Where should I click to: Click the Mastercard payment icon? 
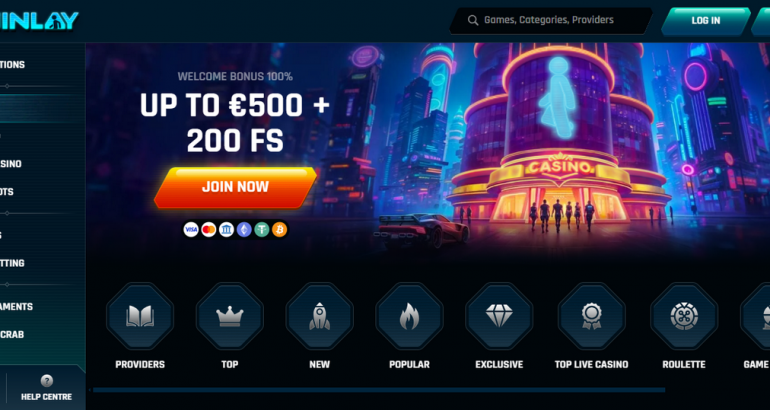(x=209, y=229)
